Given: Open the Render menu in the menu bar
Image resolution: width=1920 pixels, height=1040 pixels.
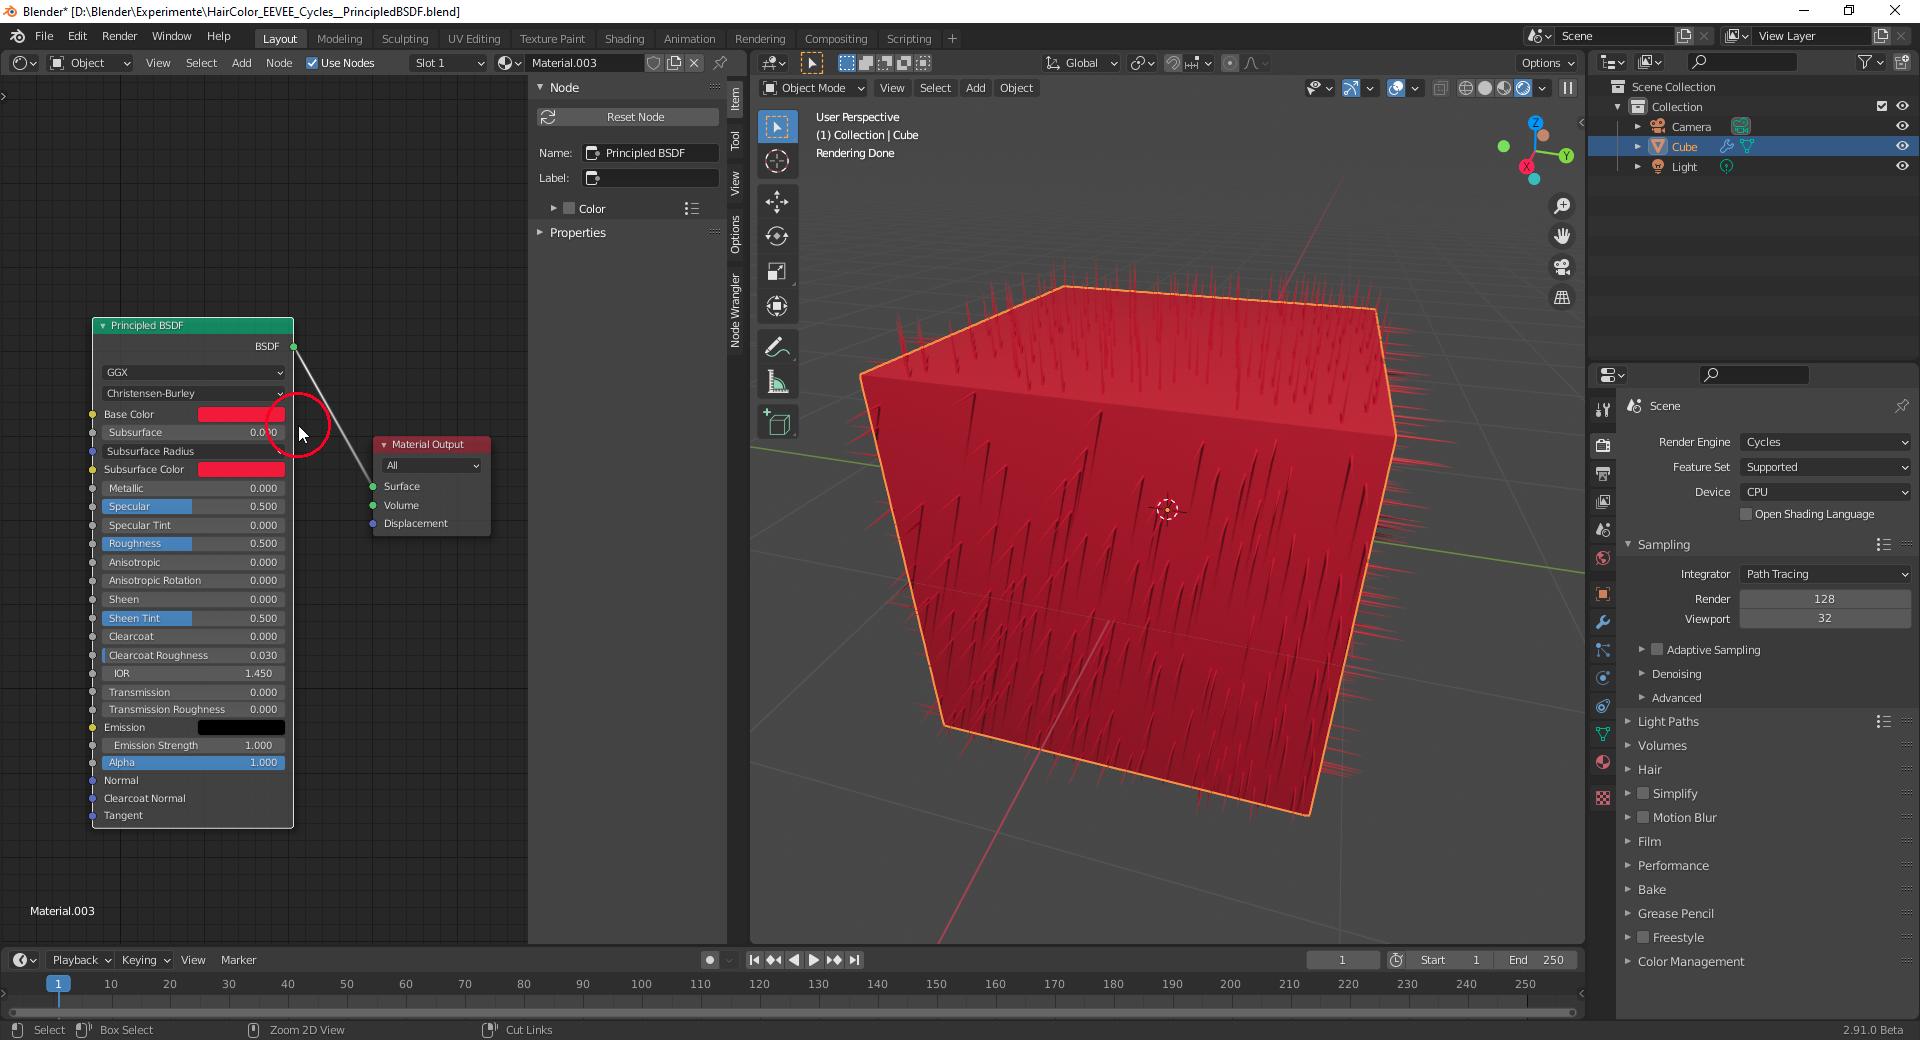Looking at the screenshot, I should [x=119, y=37].
